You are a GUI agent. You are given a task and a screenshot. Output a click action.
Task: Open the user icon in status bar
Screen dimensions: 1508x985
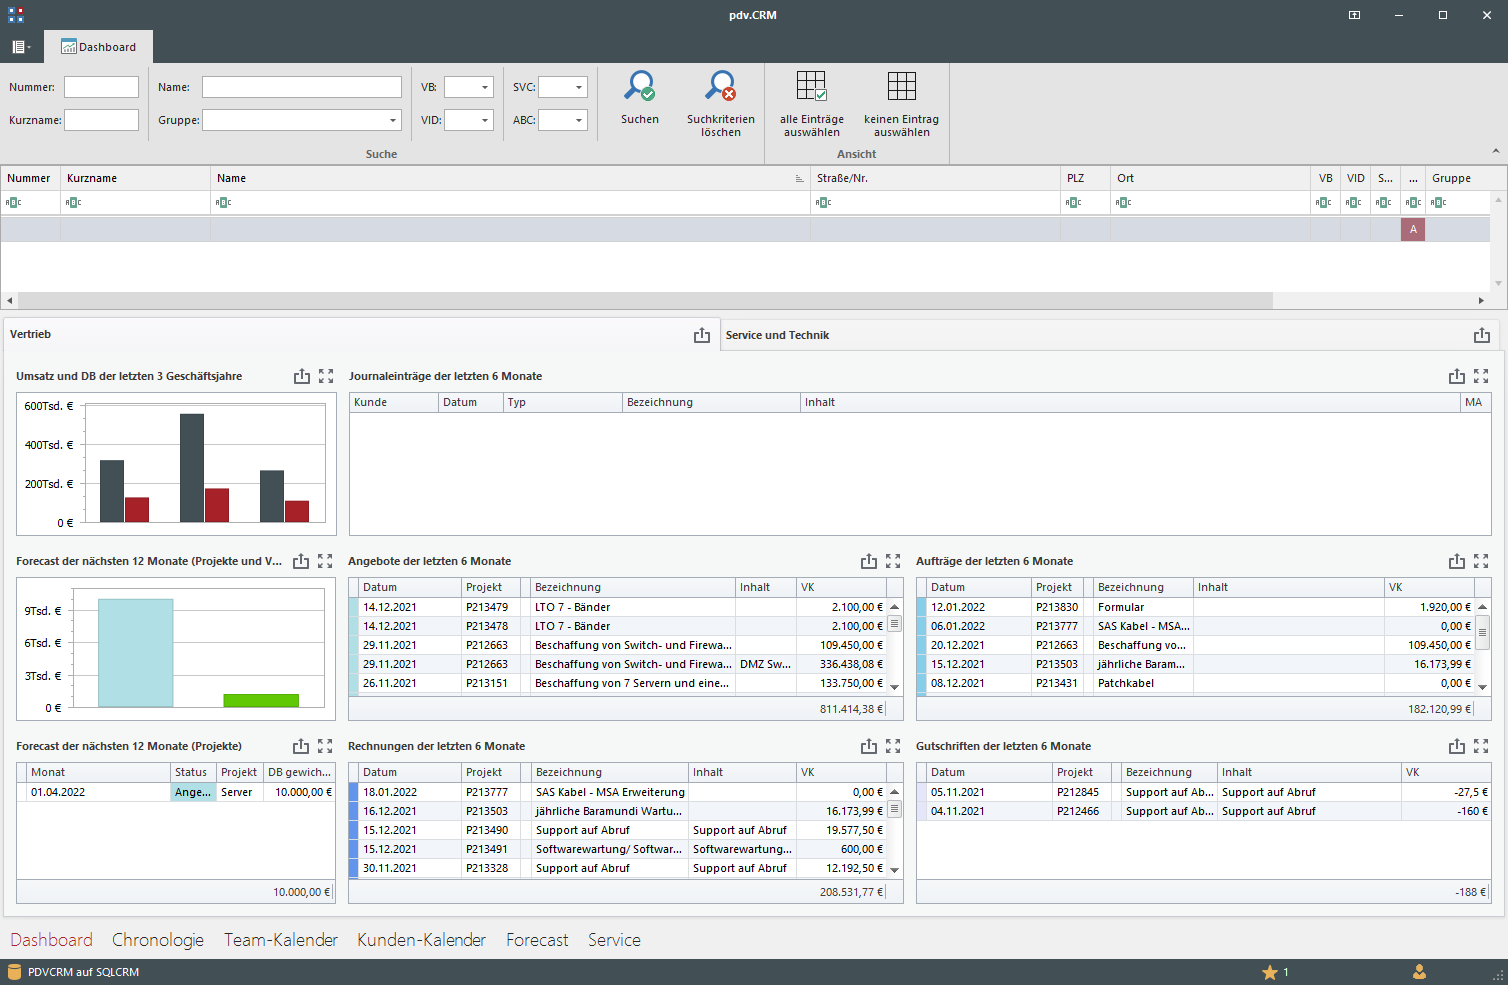click(x=1419, y=972)
